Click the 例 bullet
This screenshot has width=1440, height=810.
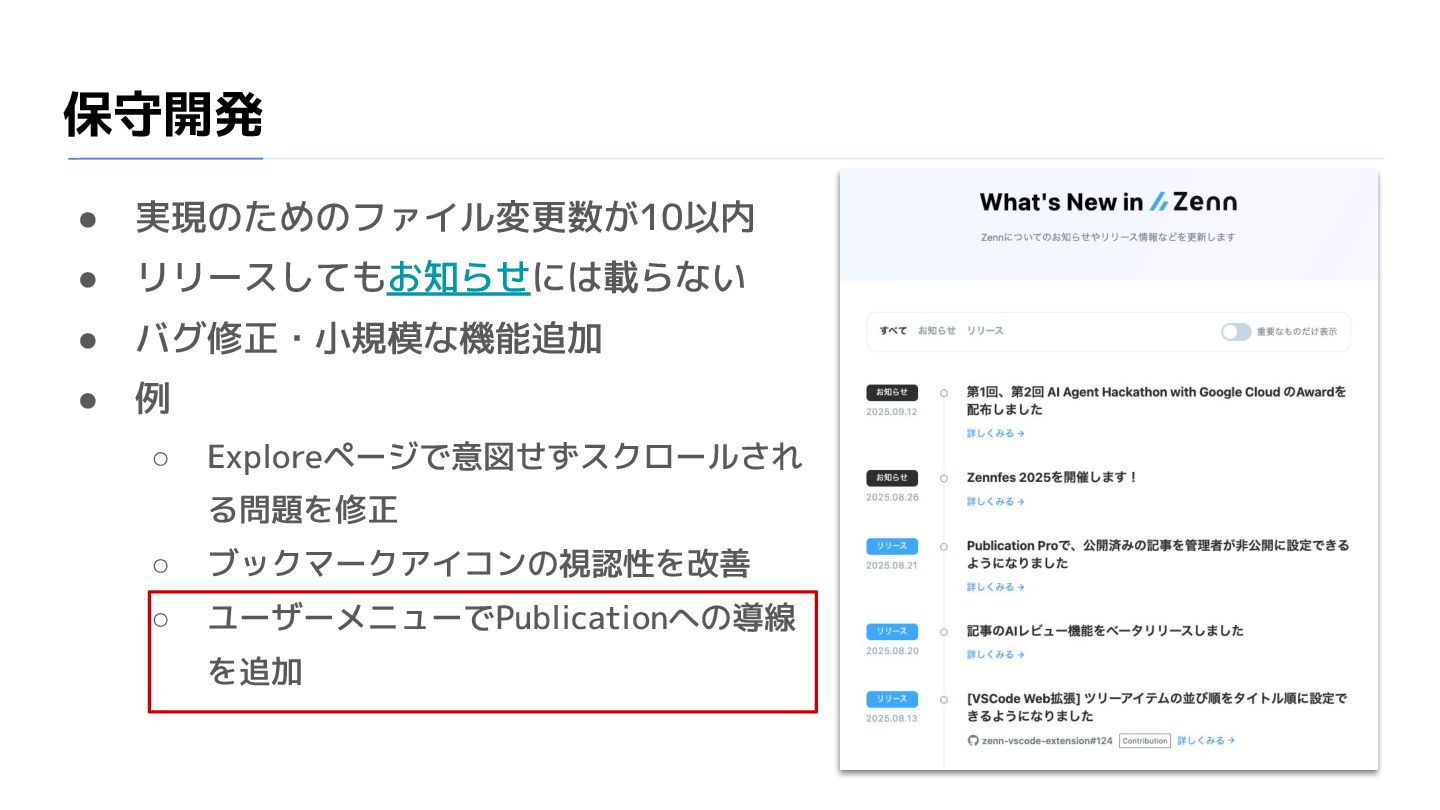153,399
